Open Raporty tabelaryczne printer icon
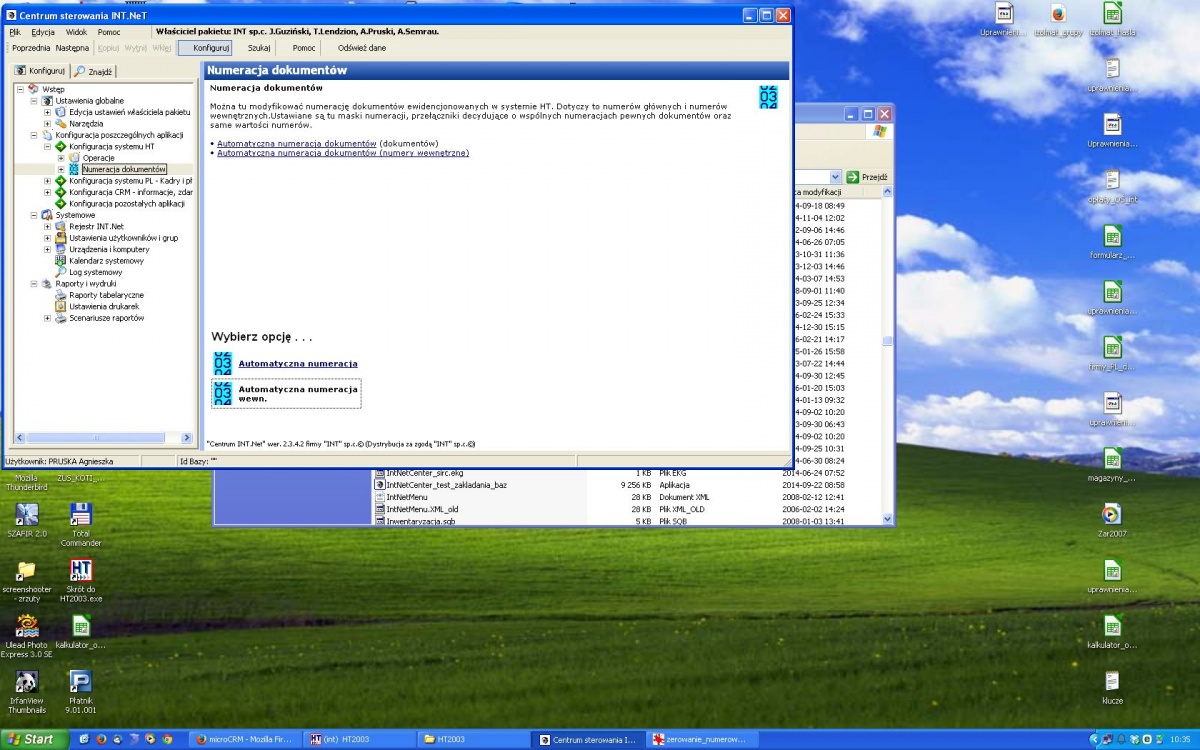1200x750 pixels. point(60,295)
